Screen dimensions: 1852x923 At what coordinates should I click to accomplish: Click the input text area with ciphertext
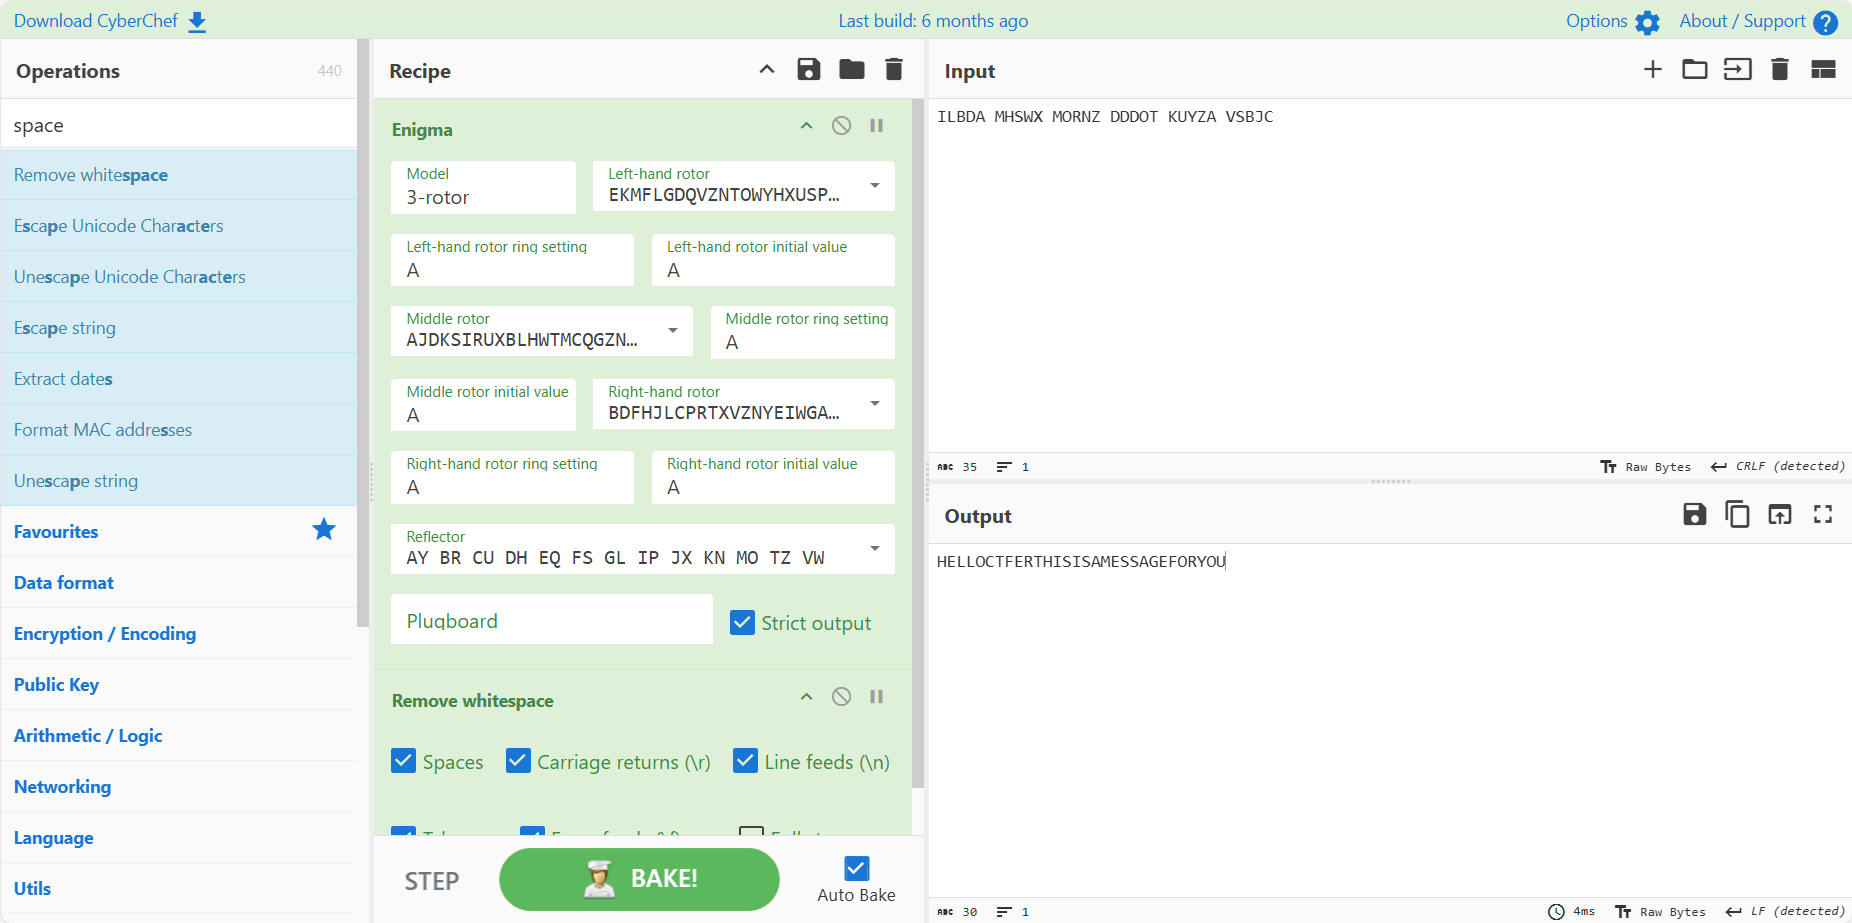(1390, 275)
